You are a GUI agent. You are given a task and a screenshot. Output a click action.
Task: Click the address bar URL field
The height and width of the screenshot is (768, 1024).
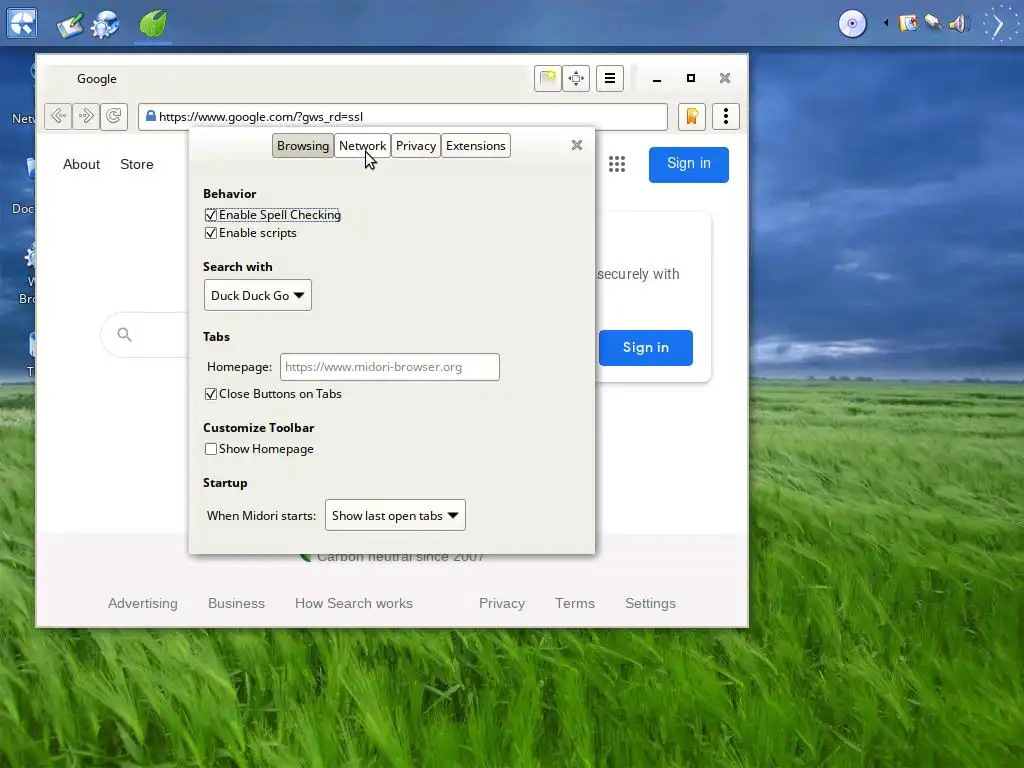[403, 117]
